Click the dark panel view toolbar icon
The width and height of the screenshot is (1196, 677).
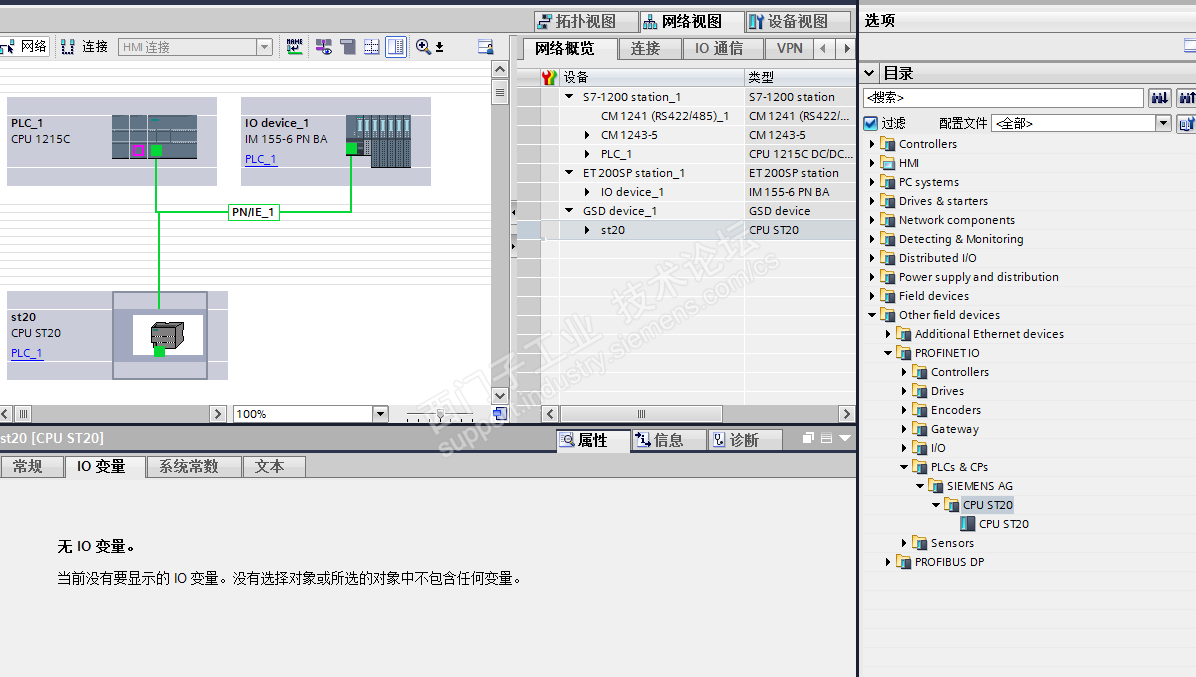tap(348, 47)
